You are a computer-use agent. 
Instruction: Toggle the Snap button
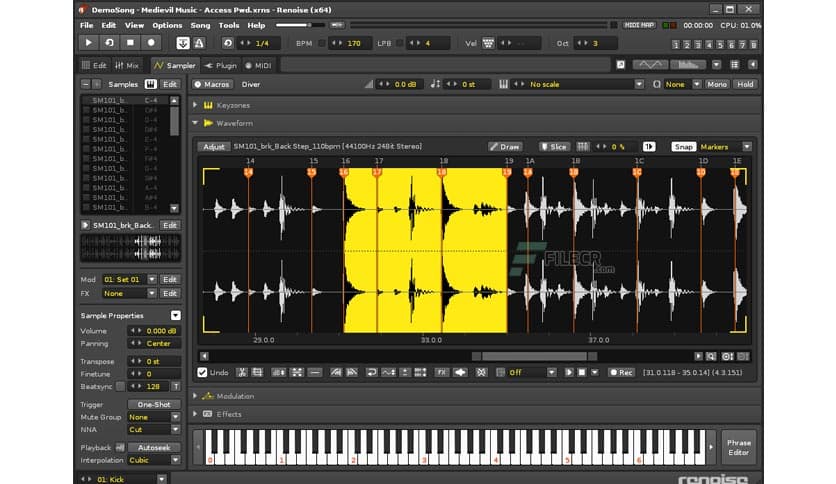click(x=684, y=147)
